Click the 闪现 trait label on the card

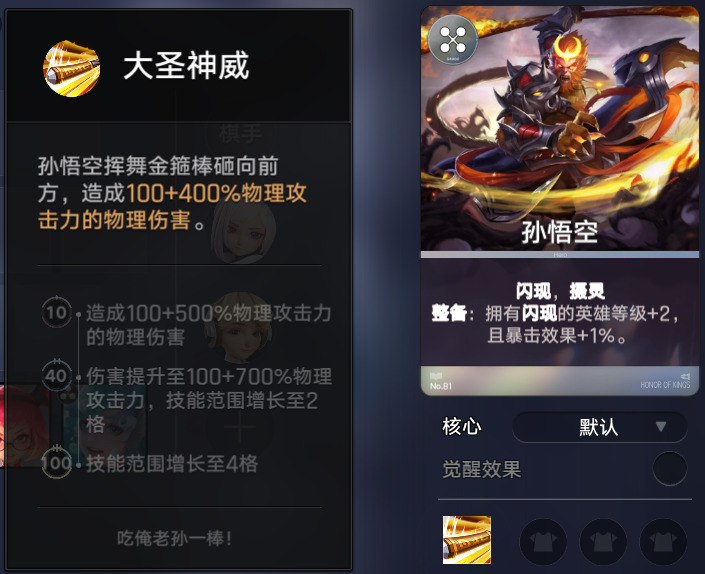533,291
